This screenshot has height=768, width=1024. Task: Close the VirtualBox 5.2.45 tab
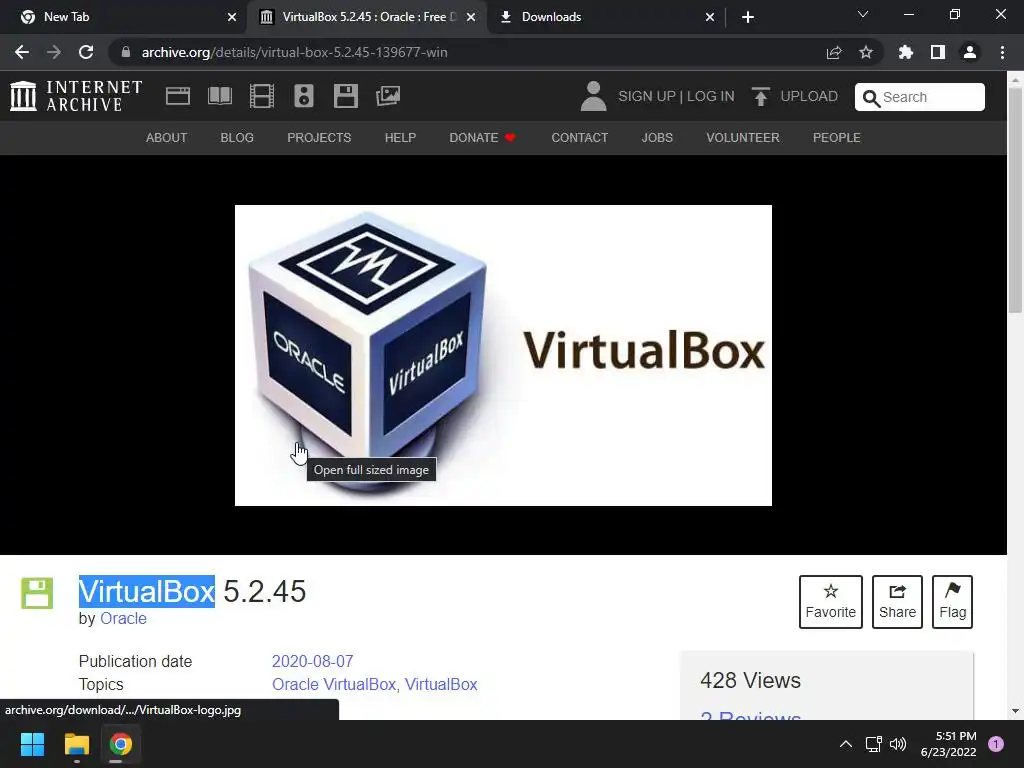pos(471,17)
